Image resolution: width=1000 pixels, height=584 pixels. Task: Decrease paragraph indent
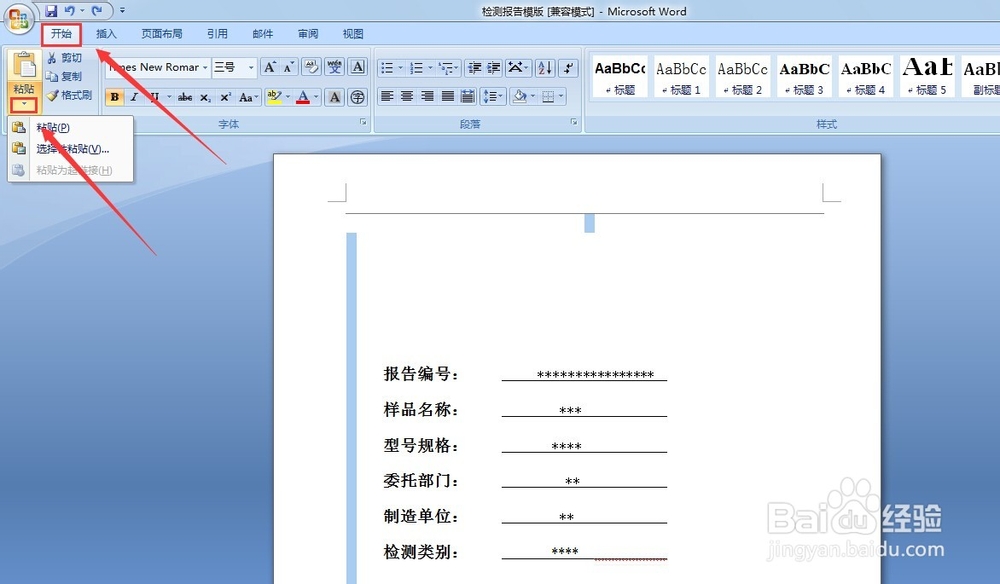[x=474, y=68]
